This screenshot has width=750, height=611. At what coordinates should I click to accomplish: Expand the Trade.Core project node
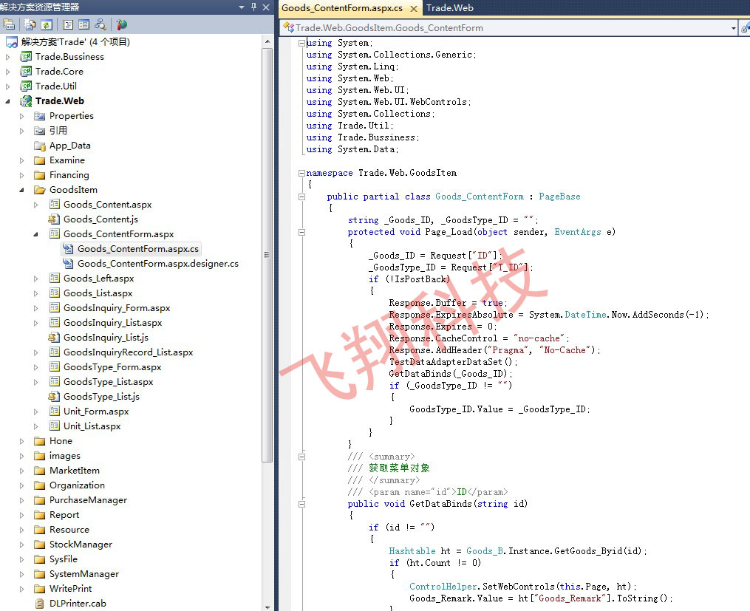click(x=8, y=72)
